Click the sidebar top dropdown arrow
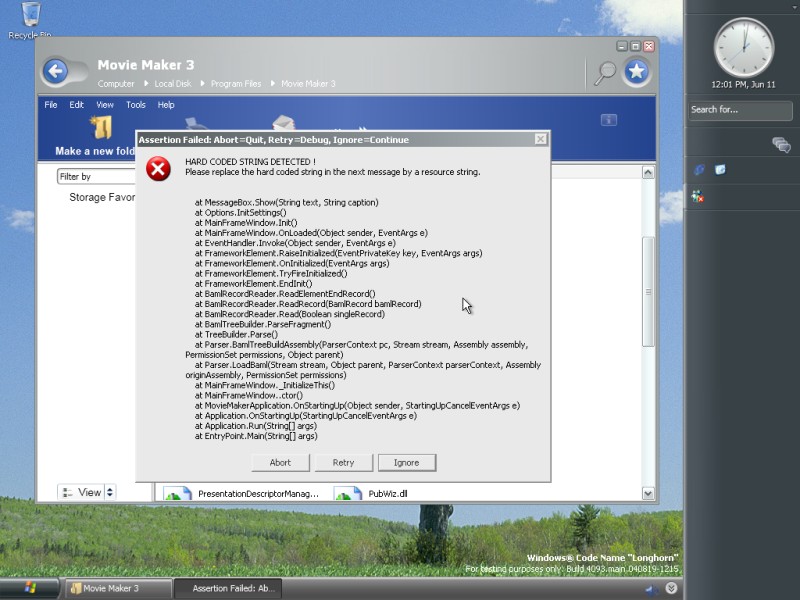This screenshot has height=600, width=800. (795, 7)
